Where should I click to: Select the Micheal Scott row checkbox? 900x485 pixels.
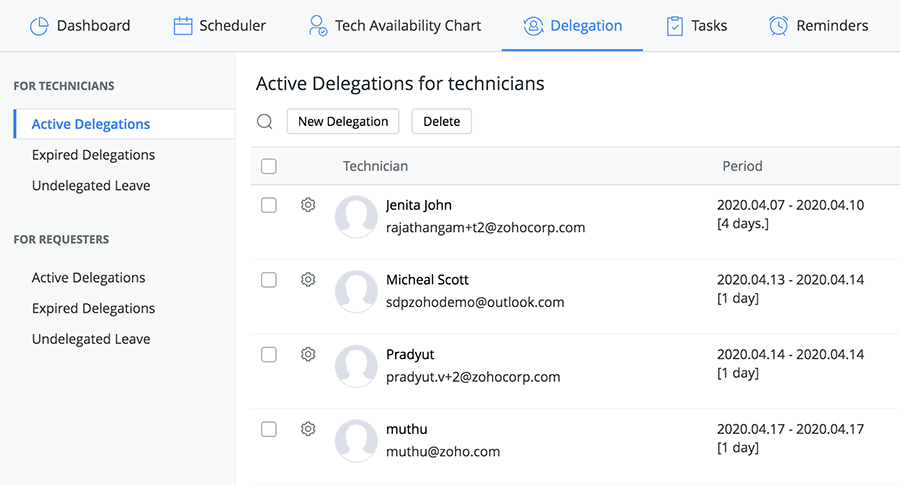pyautogui.click(x=269, y=280)
